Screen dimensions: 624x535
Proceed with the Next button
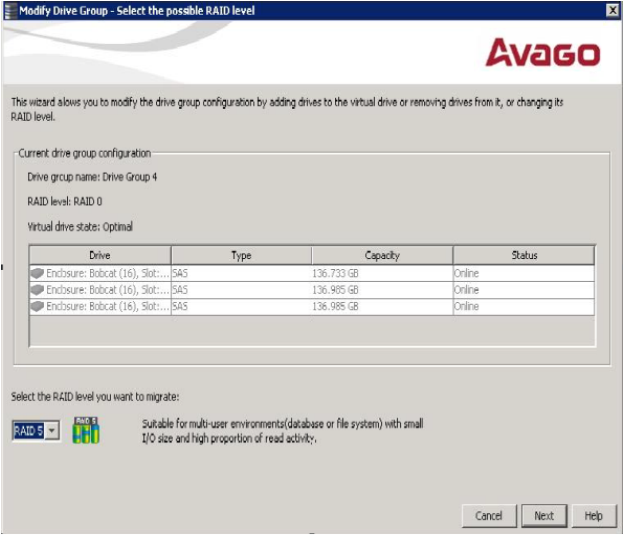[543, 516]
